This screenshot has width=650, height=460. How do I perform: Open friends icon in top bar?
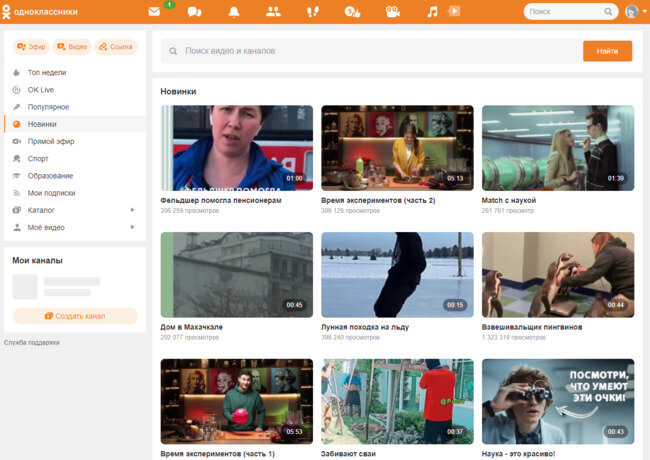(x=273, y=12)
